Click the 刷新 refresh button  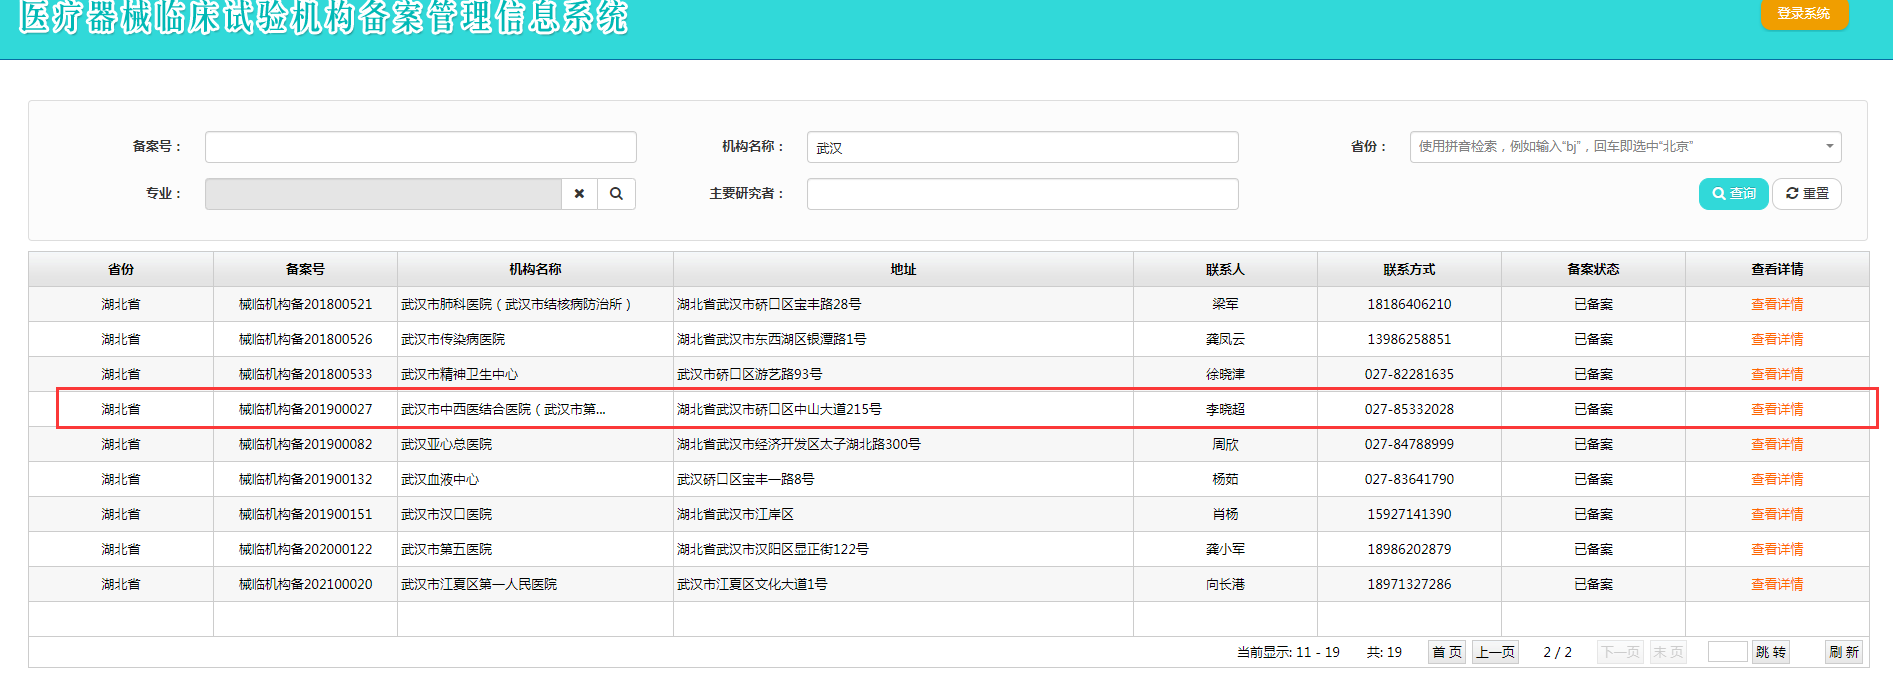(x=1843, y=652)
